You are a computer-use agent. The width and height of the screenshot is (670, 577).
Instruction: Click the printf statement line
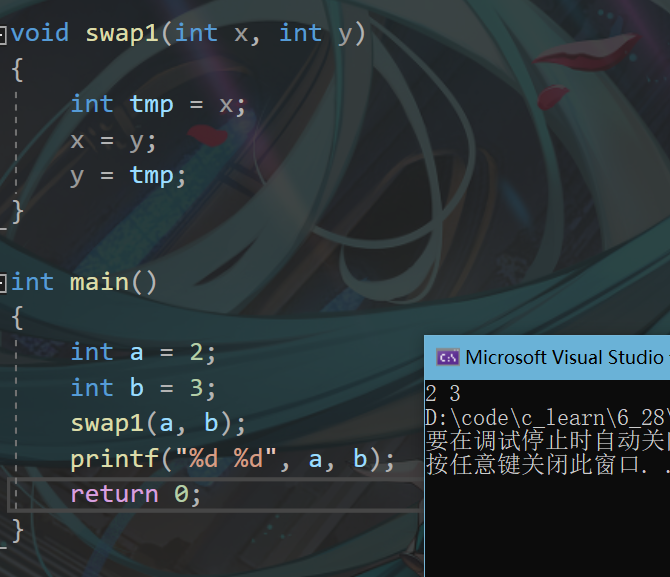point(233,459)
